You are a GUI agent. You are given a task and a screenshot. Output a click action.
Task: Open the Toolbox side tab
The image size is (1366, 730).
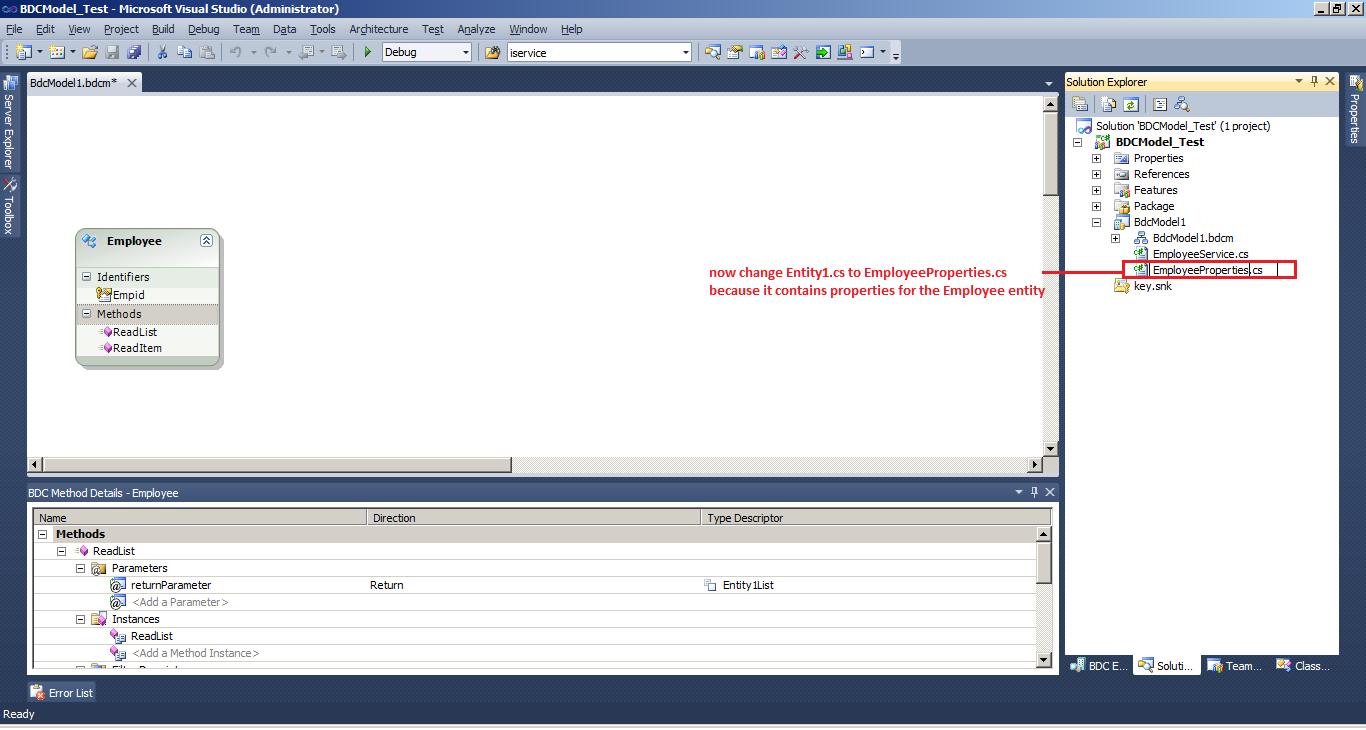coord(9,206)
